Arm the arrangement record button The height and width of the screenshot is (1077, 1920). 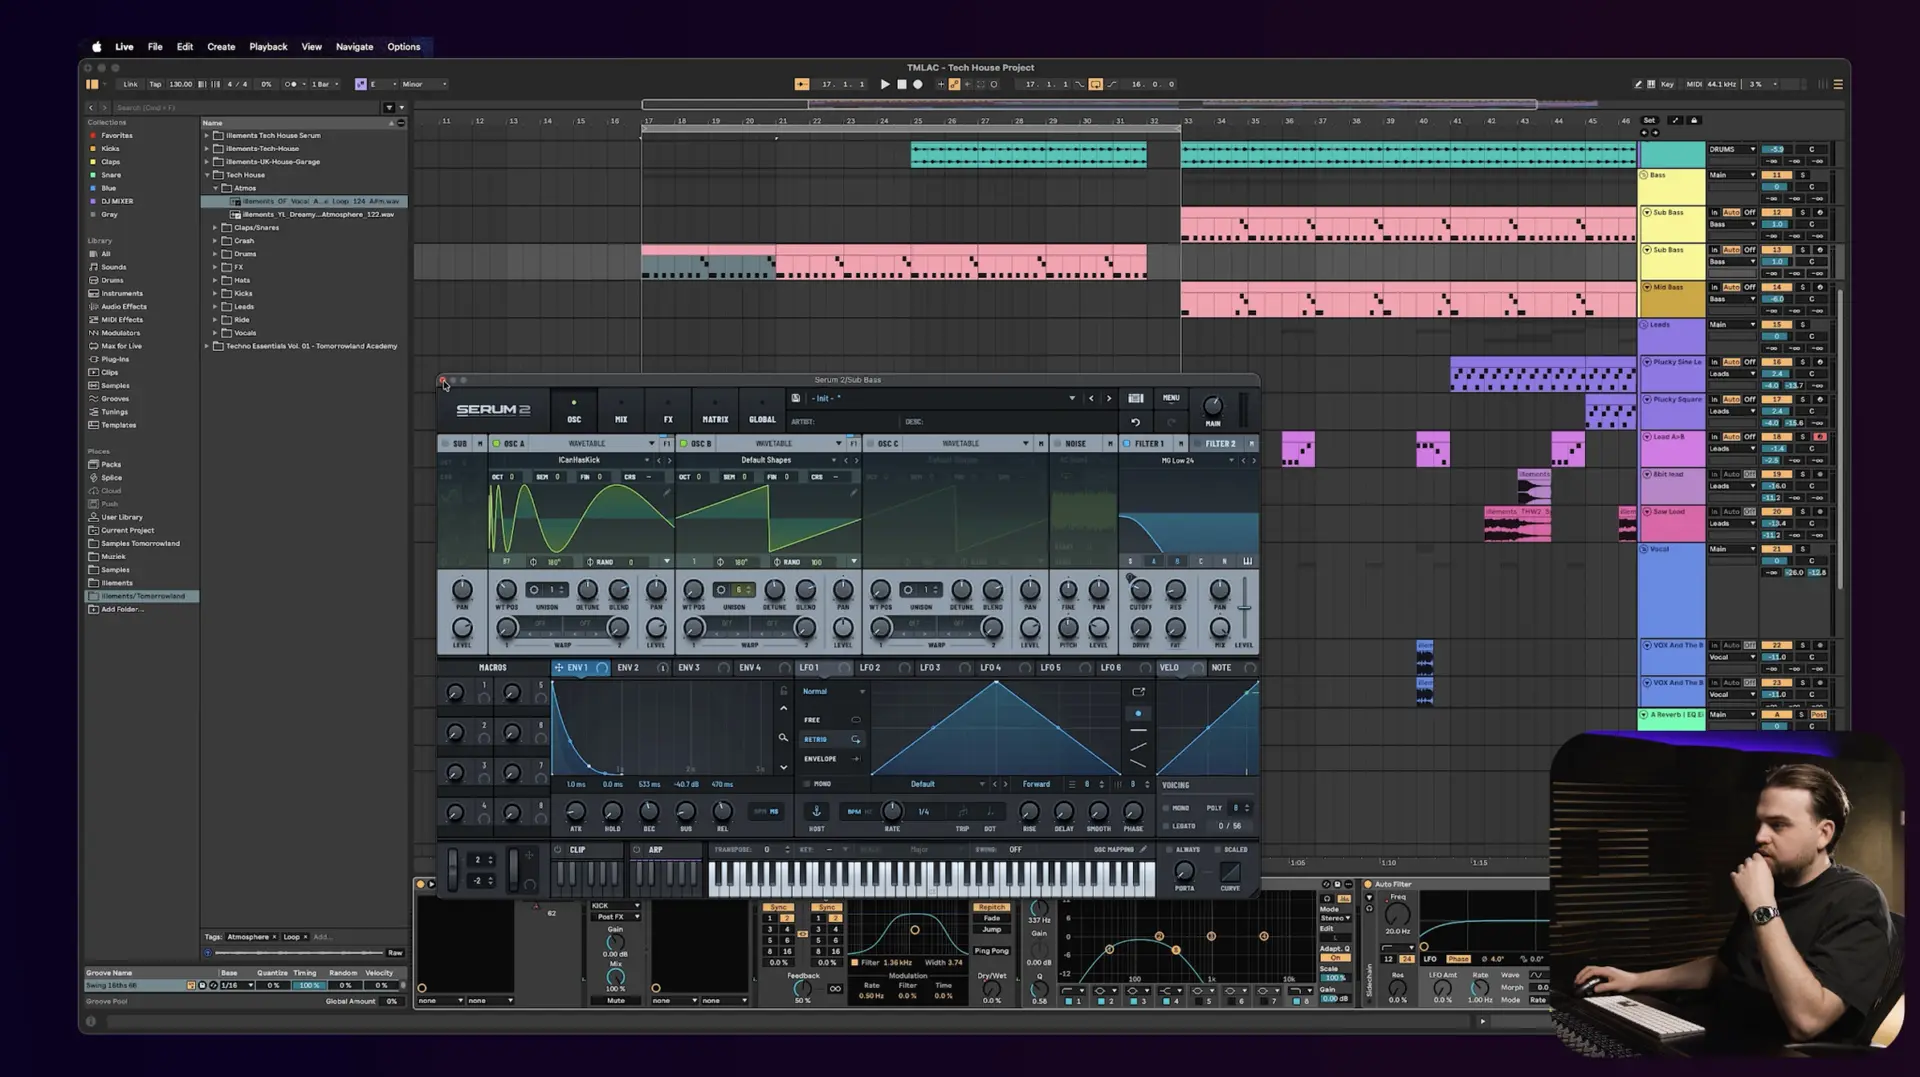[918, 85]
